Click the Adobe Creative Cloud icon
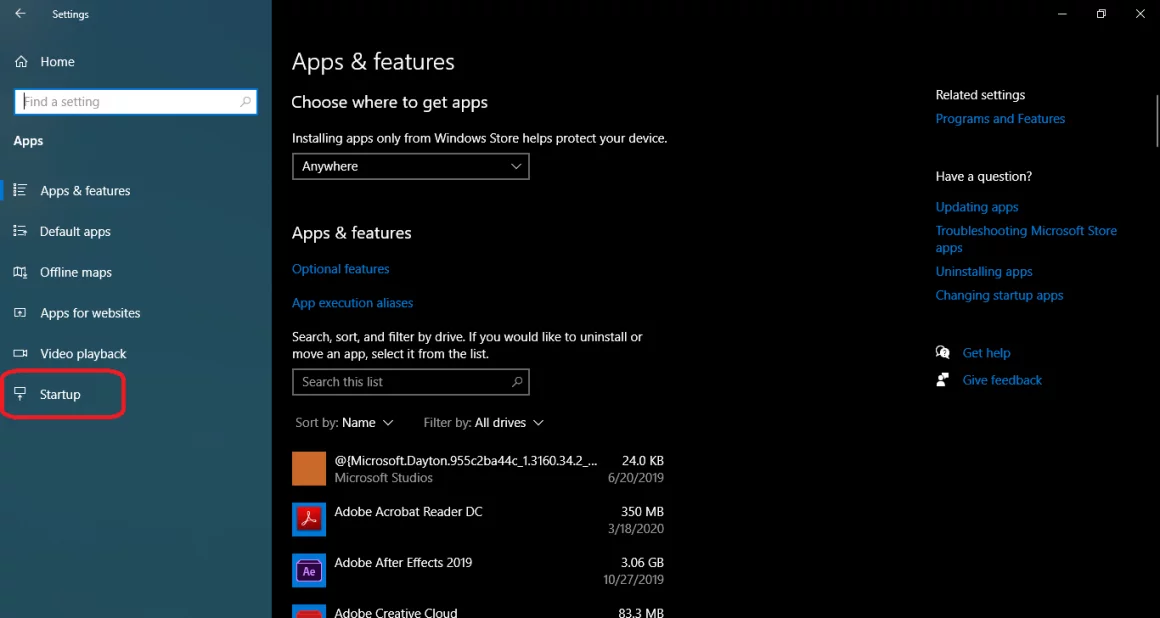The width and height of the screenshot is (1160, 618). pos(308,612)
